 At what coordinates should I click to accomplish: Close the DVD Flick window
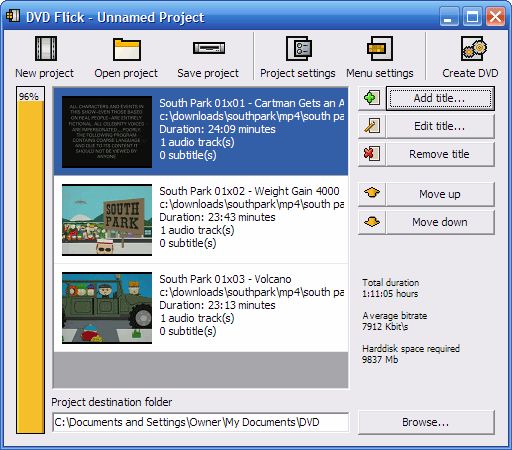pos(495,17)
